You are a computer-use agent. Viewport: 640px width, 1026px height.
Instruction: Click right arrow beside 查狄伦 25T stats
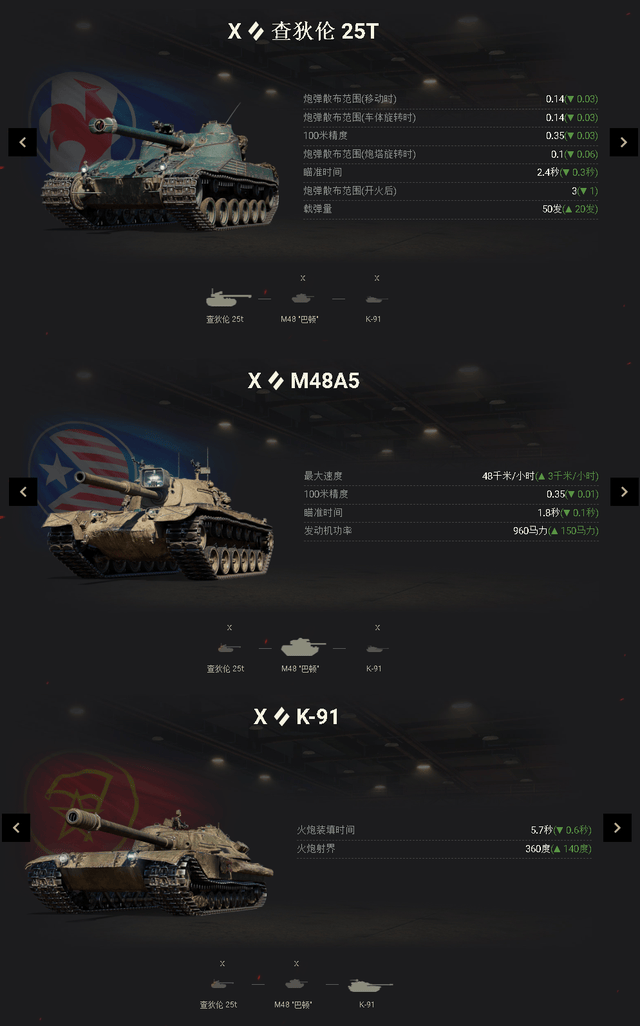coord(624,142)
